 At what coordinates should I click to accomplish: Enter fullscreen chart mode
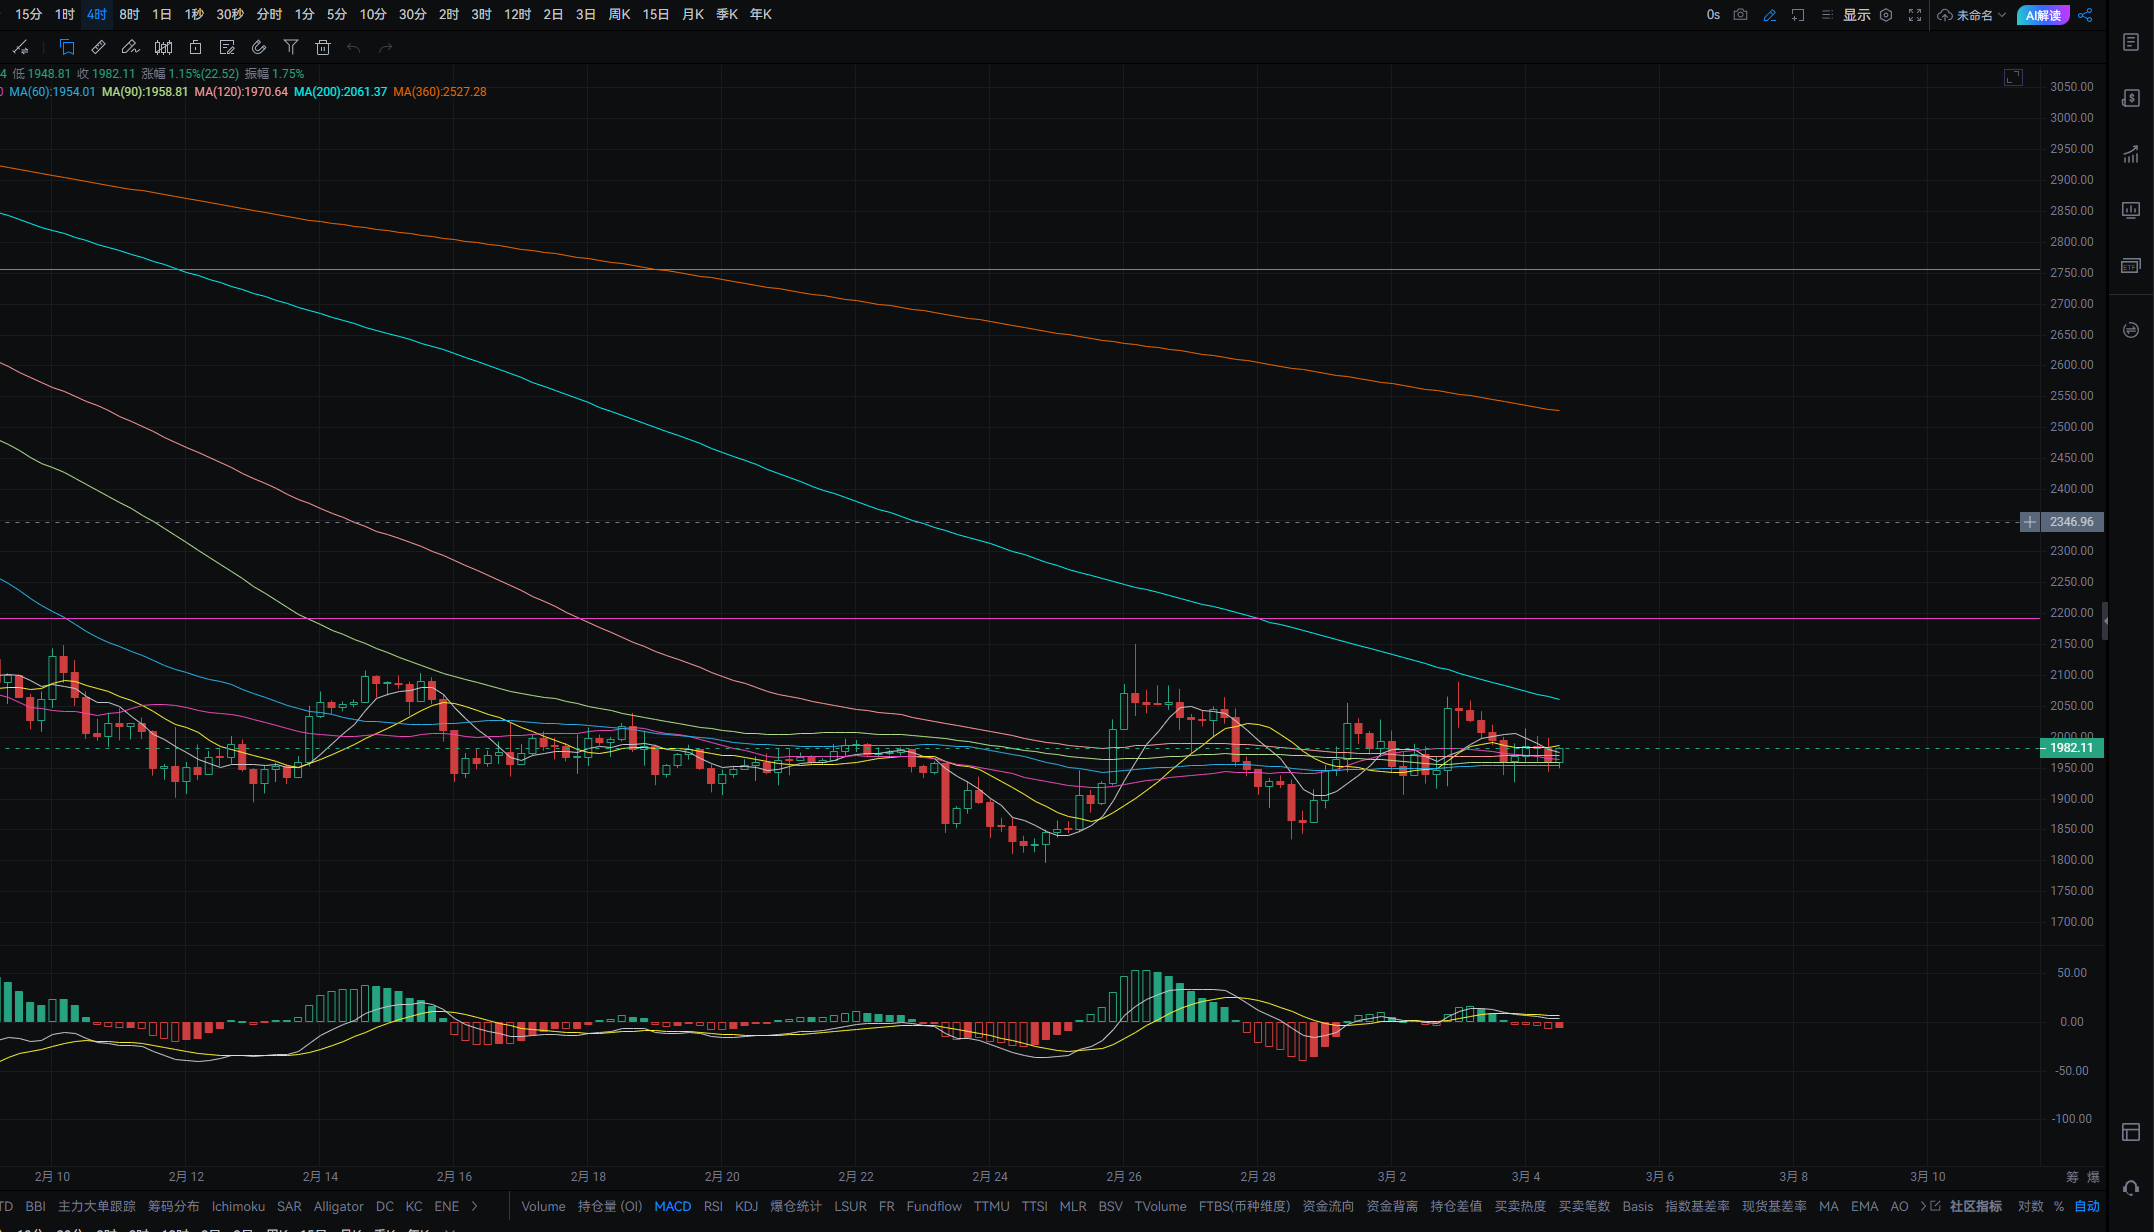[1915, 15]
